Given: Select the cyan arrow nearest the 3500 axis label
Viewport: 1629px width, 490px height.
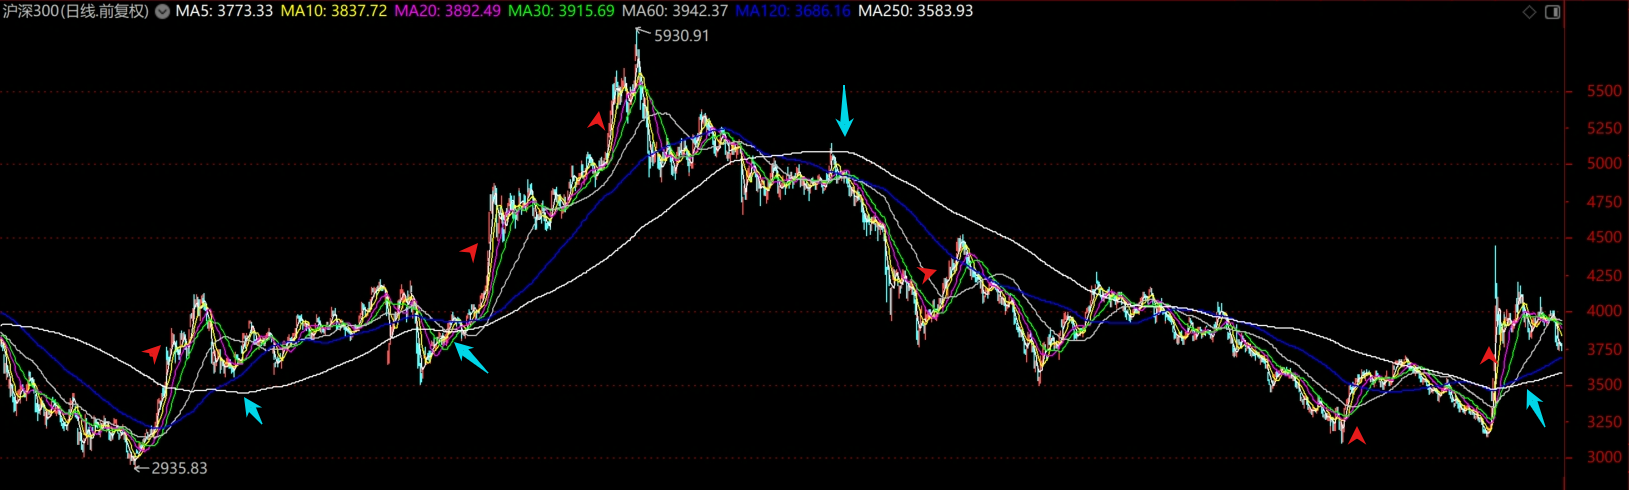Looking at the screenshot, I should [x=1535, y=408].
